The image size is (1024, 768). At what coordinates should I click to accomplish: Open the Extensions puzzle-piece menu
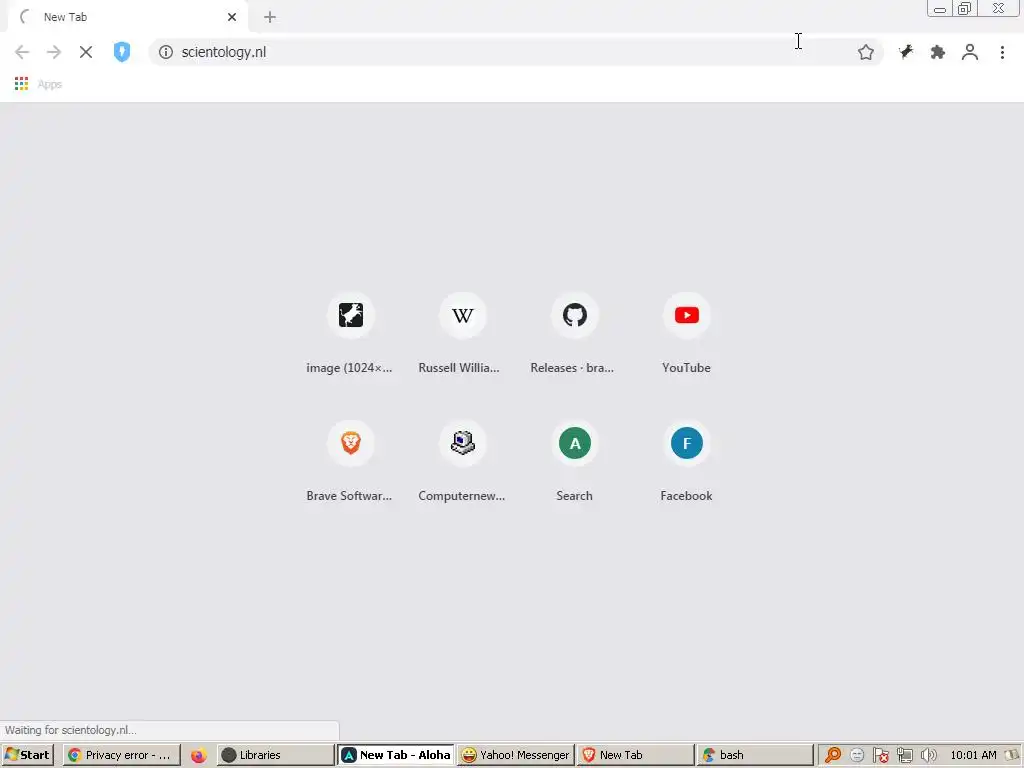pyautogui.click(x=938, y=52)
